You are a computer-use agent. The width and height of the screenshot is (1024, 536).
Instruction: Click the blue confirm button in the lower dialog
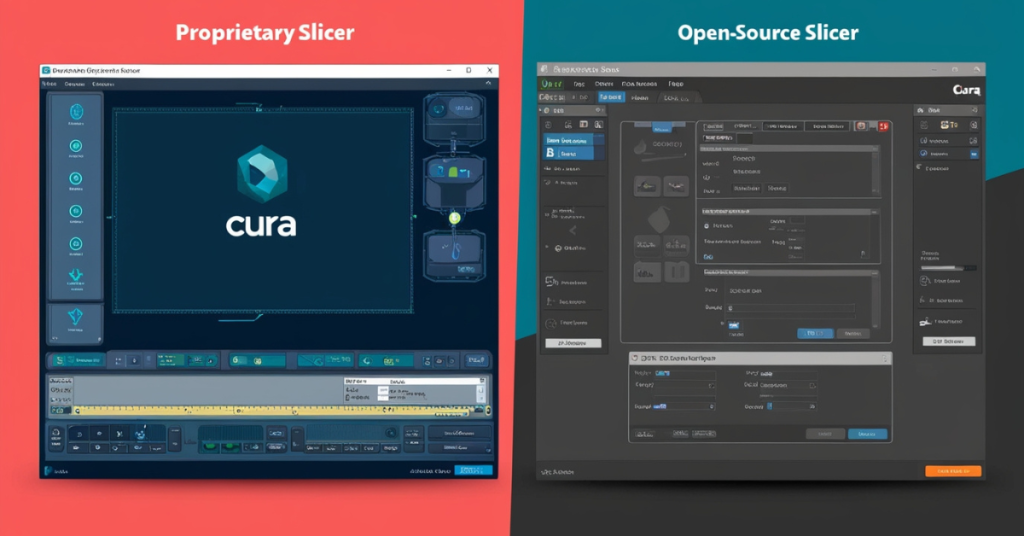(866, 433)
